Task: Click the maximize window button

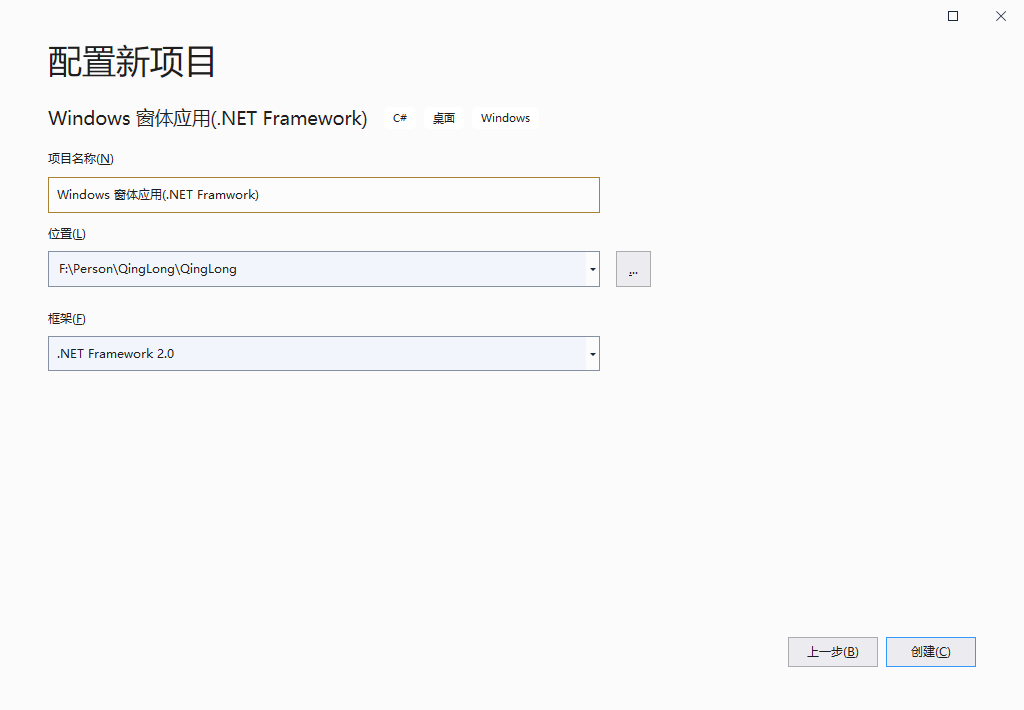Action: pyautogui.click(x=951, y=16)
